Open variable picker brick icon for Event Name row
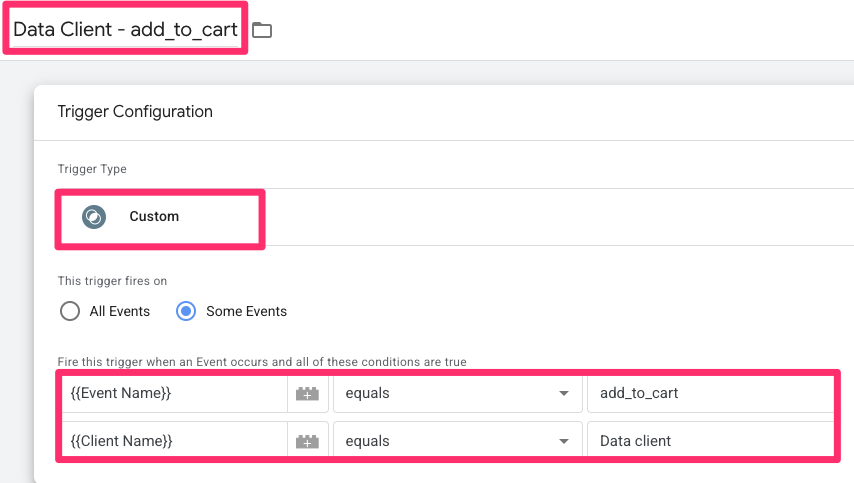854x483 pixels. click(307, 394)
